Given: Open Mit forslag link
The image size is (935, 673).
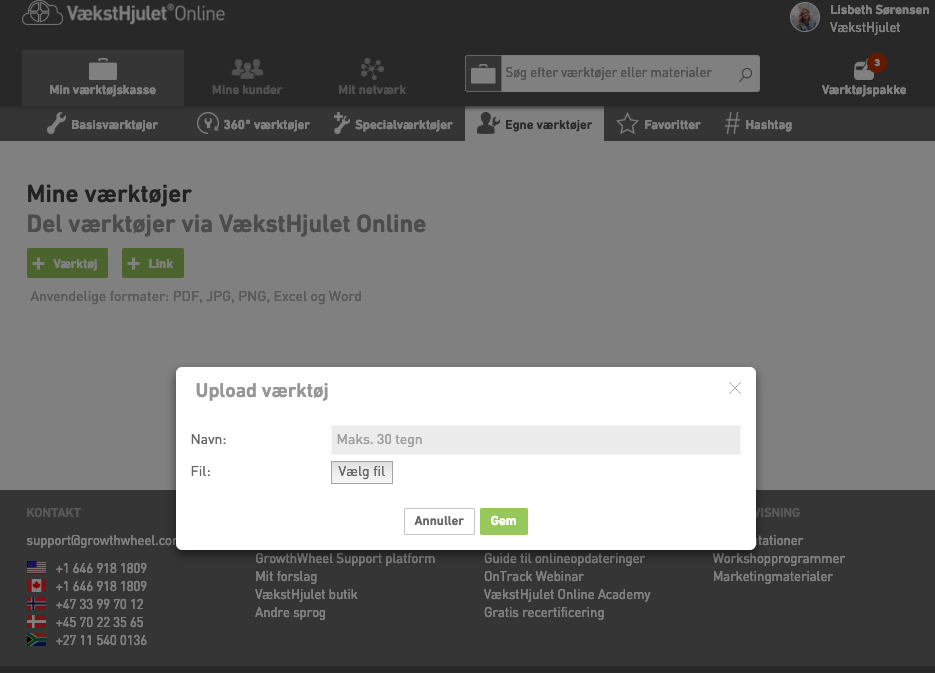Looking at the screenshot, I should click(286, 576).
